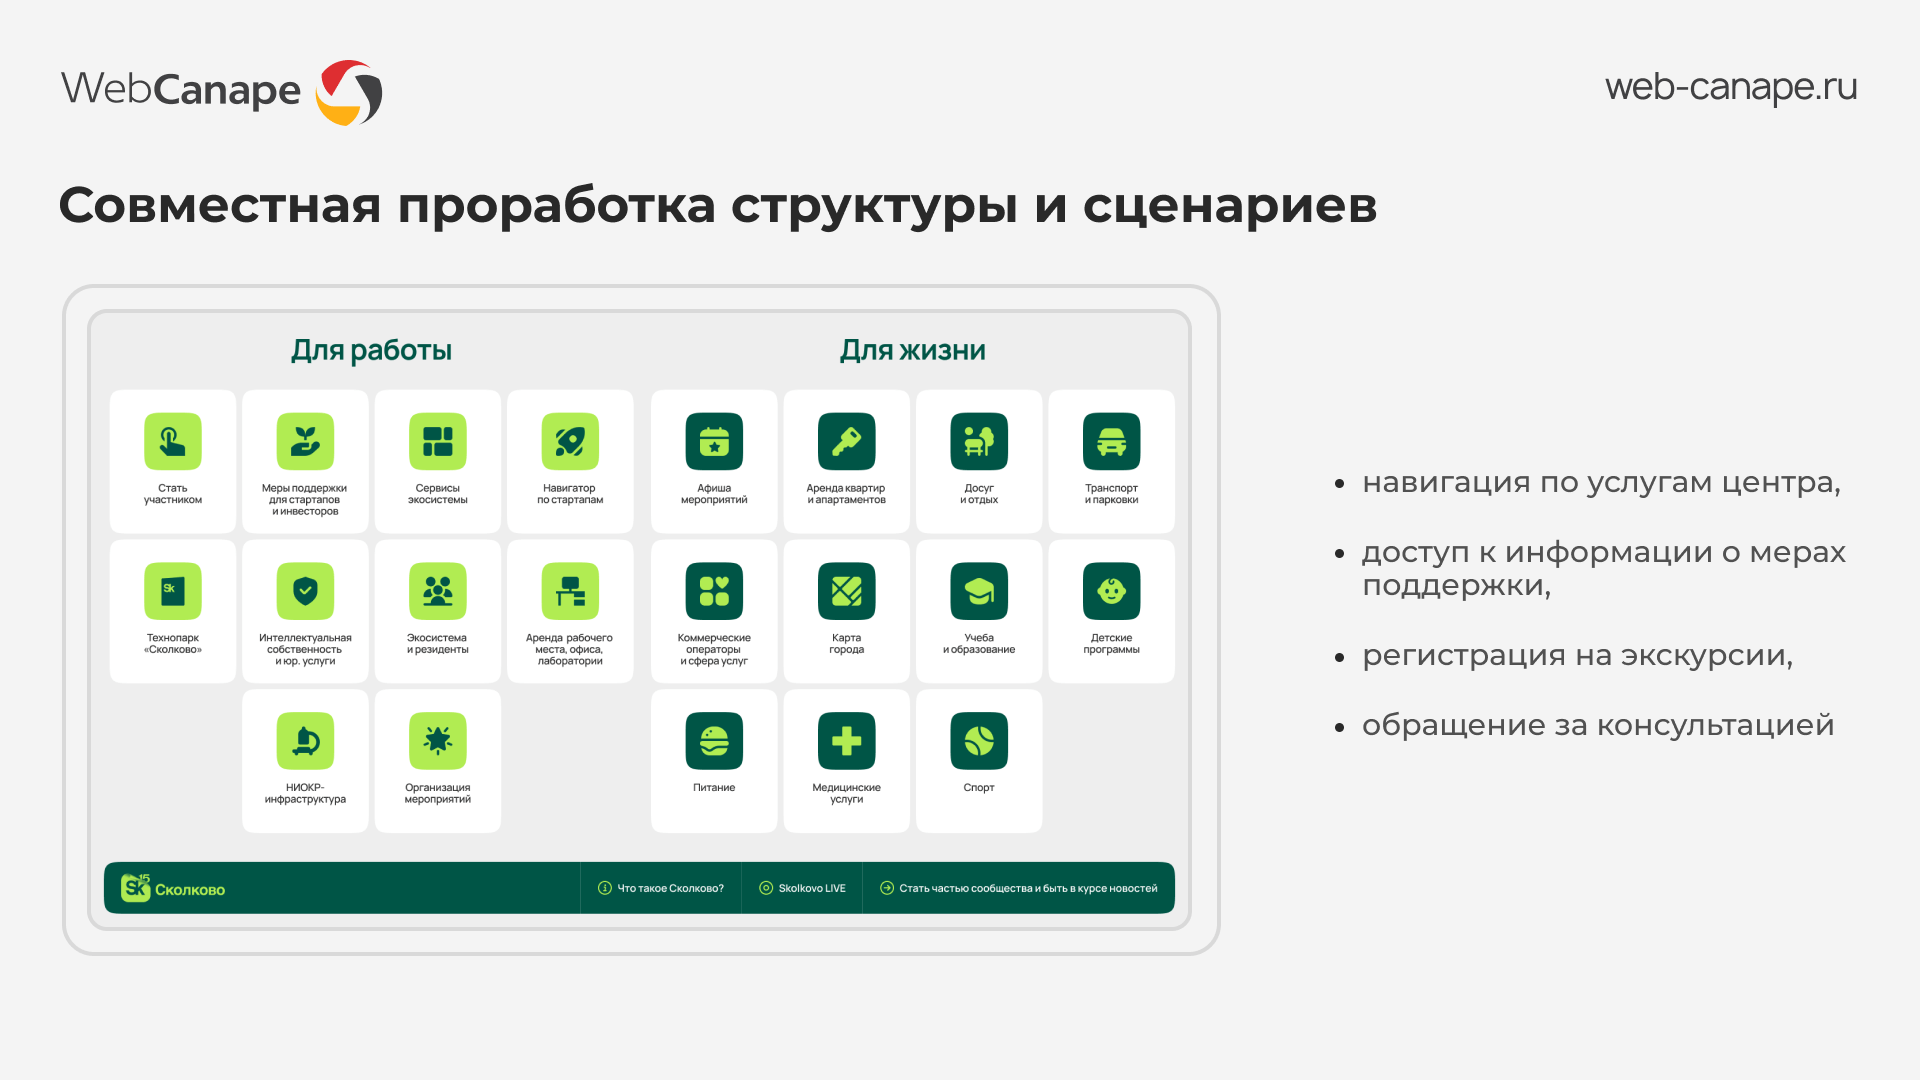Click the 'Питание' burger icon
The width and height of the screenshot is (1920, 1080).
tap(714, 741)
